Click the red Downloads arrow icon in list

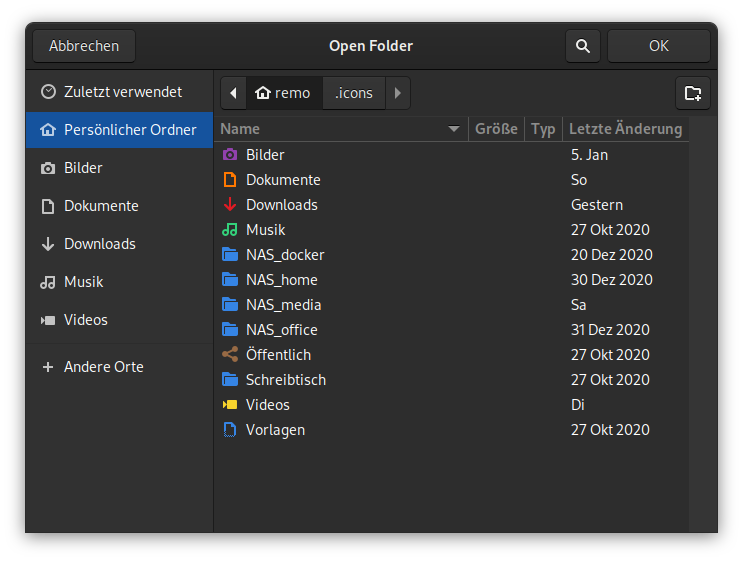coord(230,205)
